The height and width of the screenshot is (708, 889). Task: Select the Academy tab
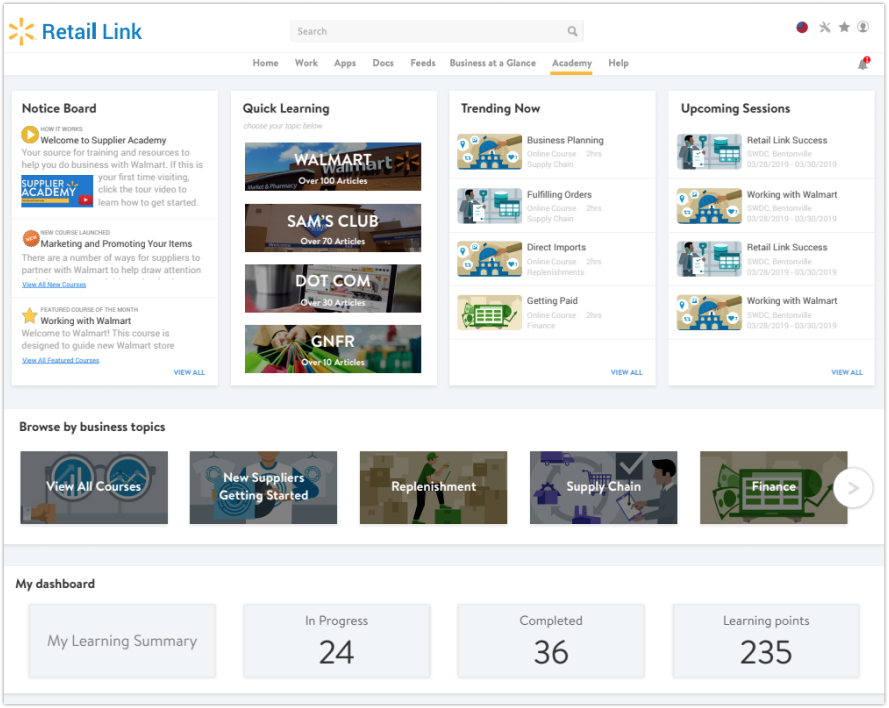(x=572, y=63)
